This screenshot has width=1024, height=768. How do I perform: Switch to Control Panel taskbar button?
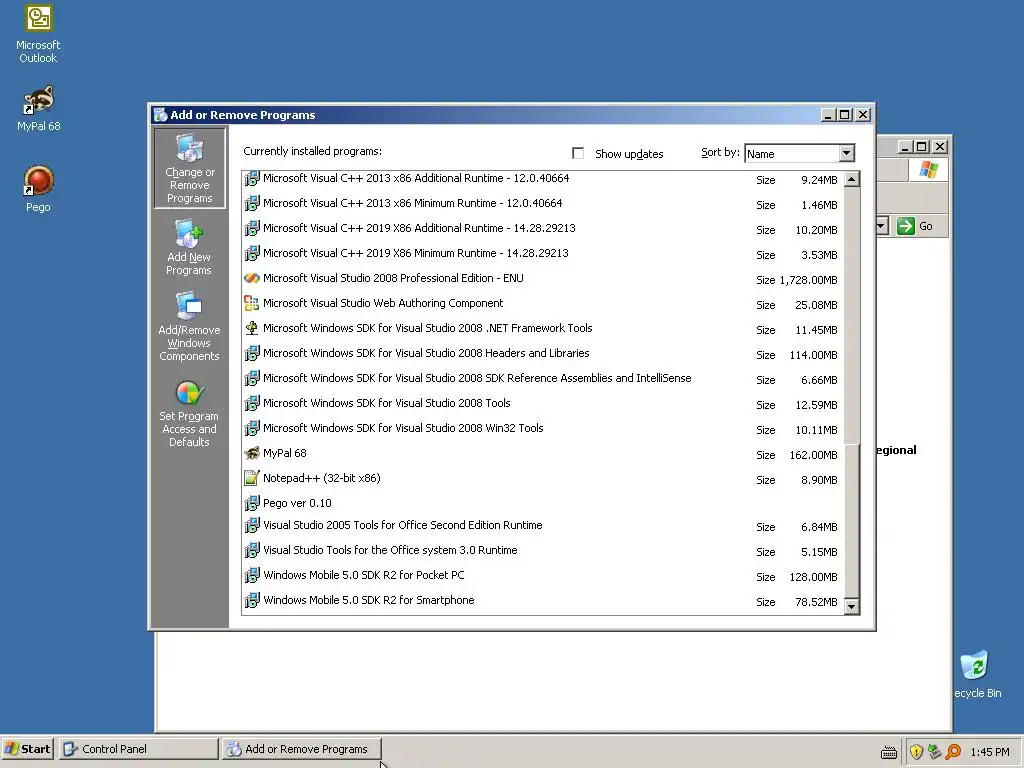point(138,749)
